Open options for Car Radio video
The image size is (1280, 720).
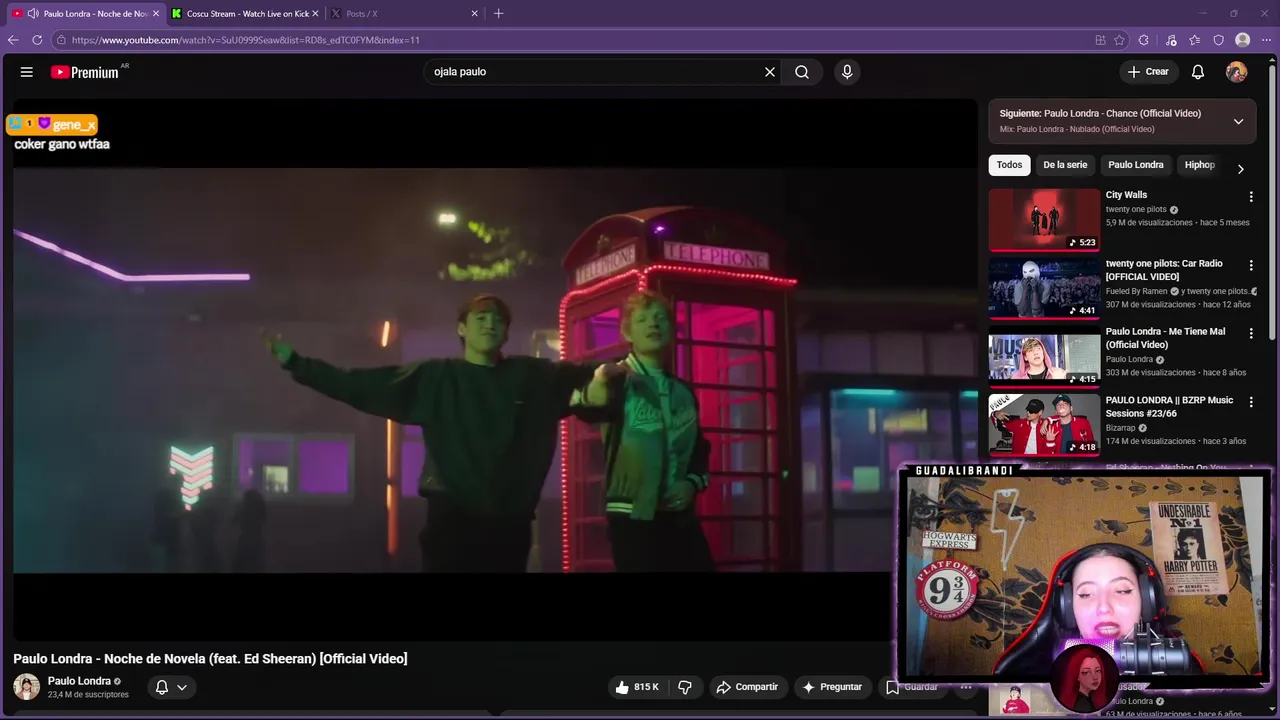coord(1250,265)
